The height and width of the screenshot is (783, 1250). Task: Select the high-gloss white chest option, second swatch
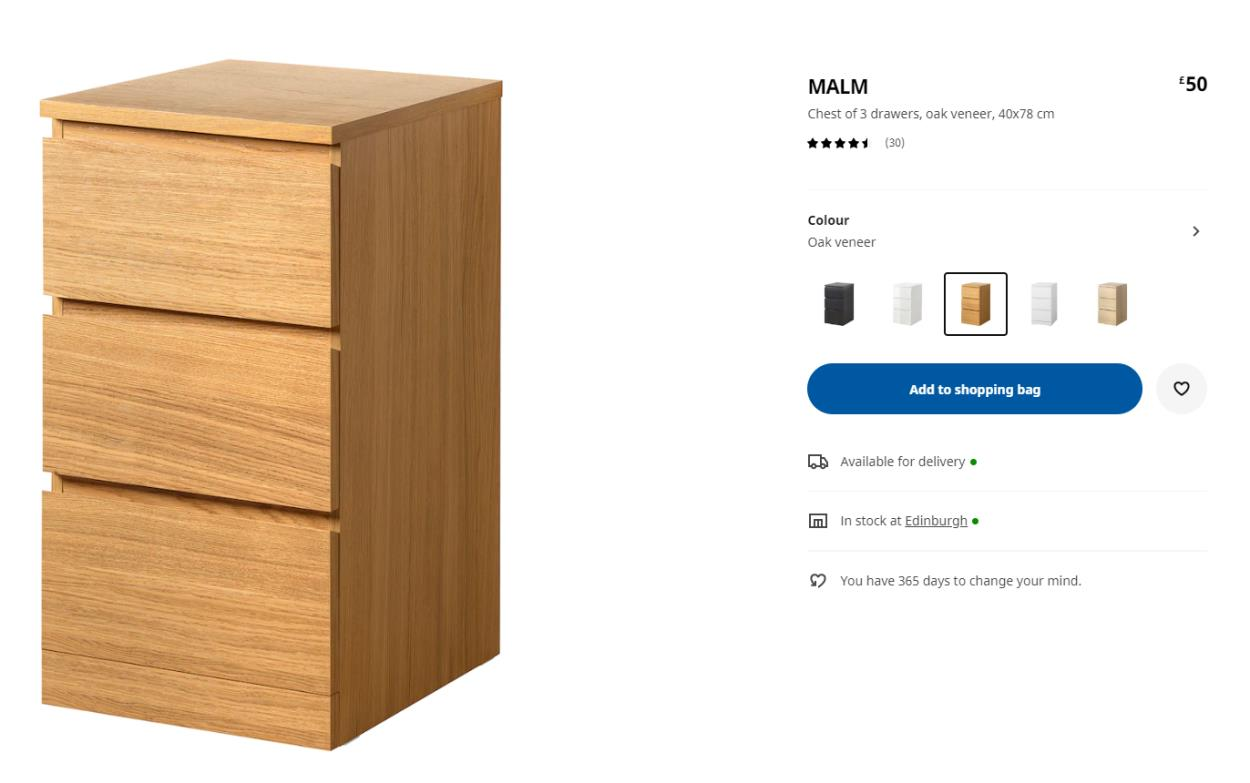[x=907, y=304]
